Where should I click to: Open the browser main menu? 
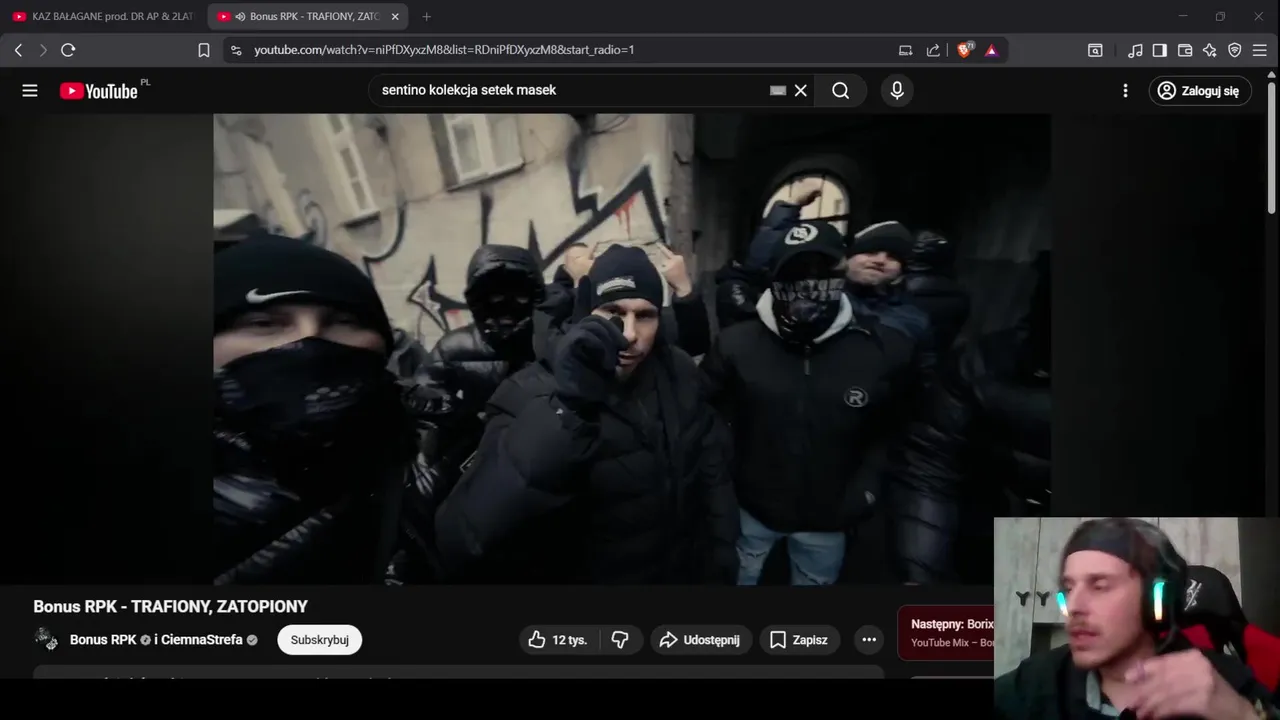[x=1260, y=50]
